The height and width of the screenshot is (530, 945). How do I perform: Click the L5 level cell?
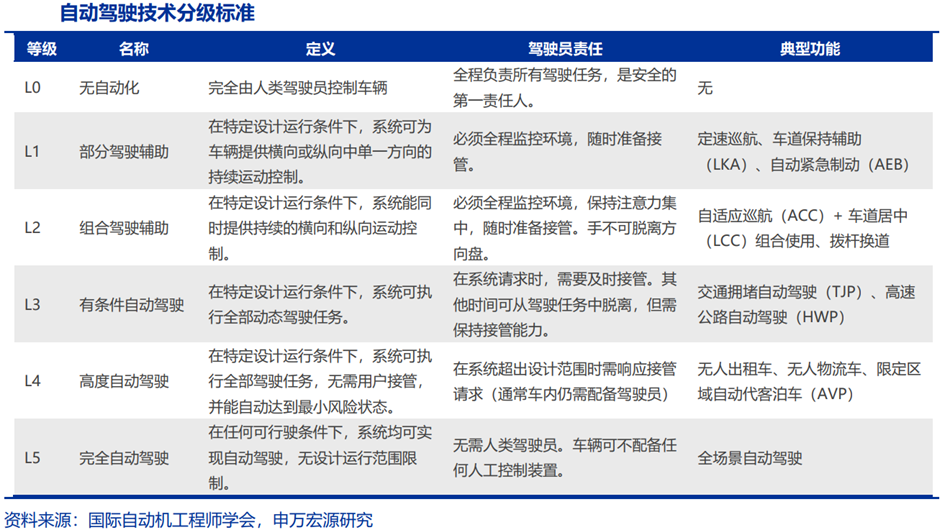click(x=32, y=458)
